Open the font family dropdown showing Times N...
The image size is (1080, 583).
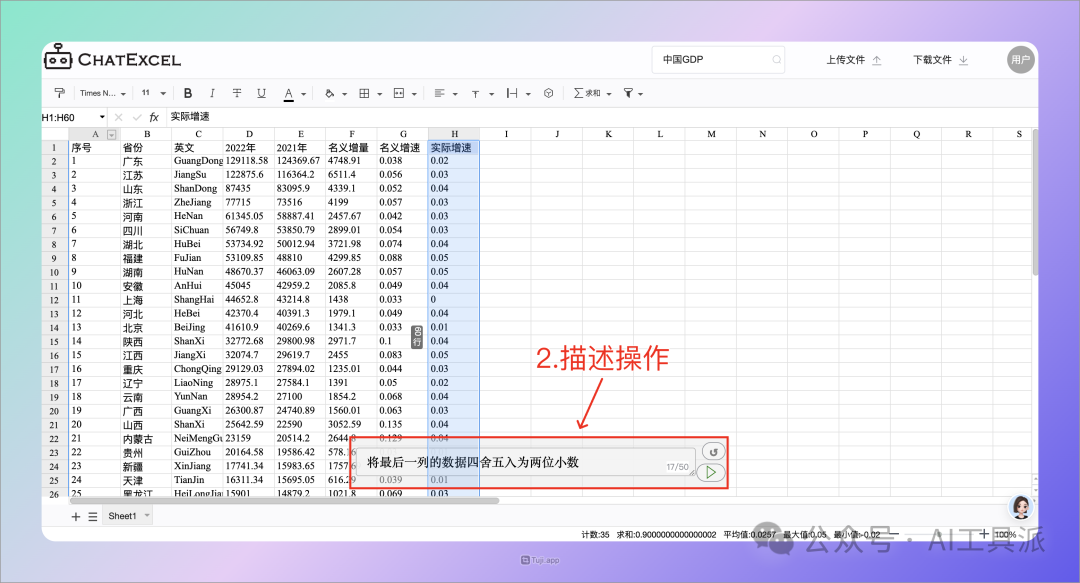100,92
